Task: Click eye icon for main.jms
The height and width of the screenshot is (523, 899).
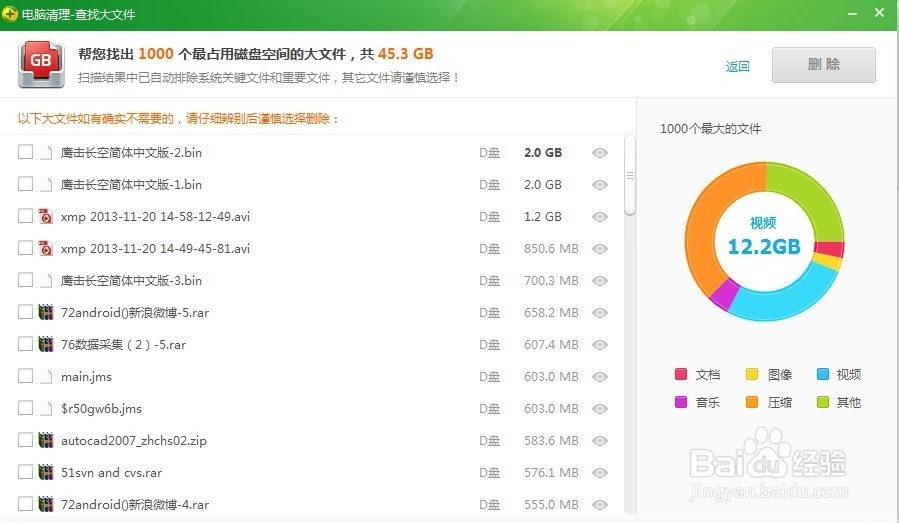Action: tap(600, 377)
